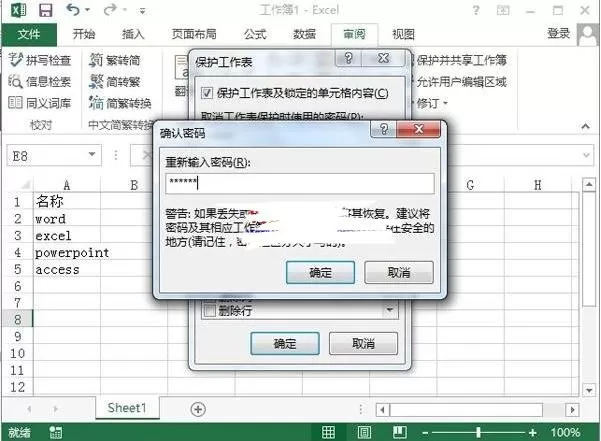Image resolution: width=601 pixels, height=441 pixels.
Task: Click 确定 in 保护工作表 dialog
Action: (x=285, y=343)
